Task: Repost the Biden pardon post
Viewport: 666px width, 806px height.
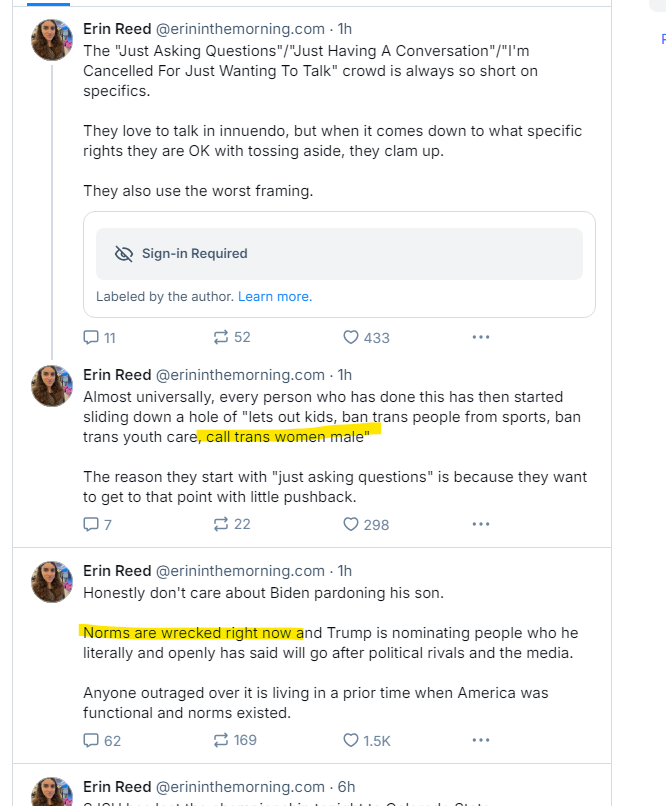Action: pyautogui.click(x=221, y=741)
